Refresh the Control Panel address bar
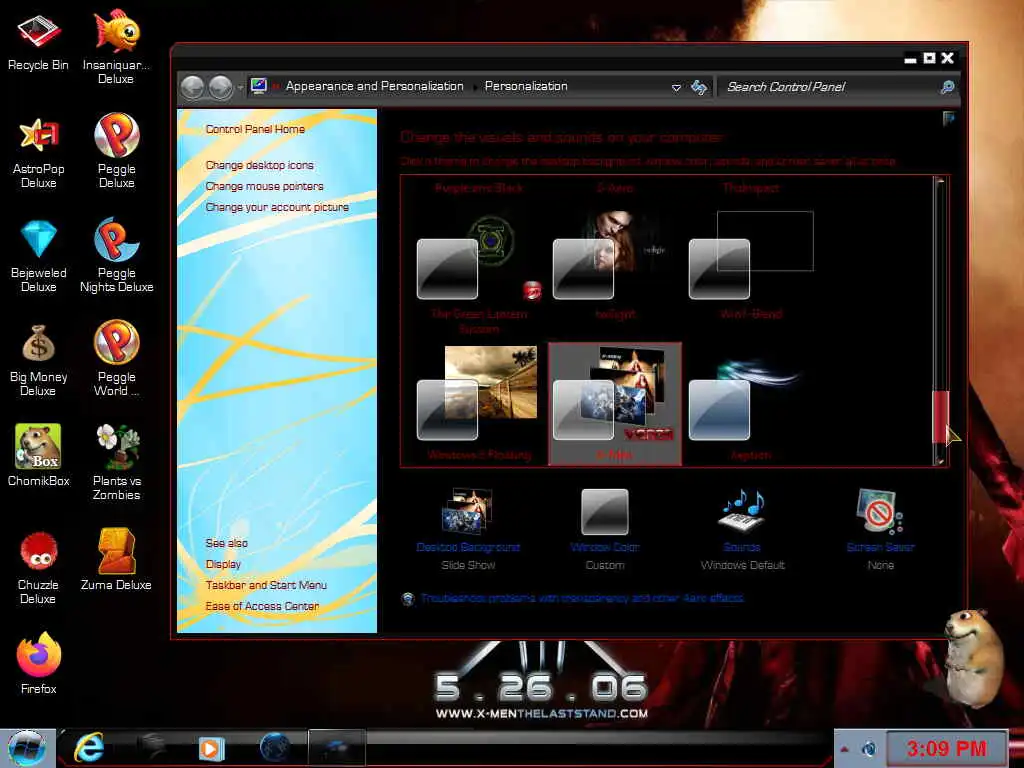Image resolution: width=1024 pixels, height=768 pixels. [x=699, y=87]
